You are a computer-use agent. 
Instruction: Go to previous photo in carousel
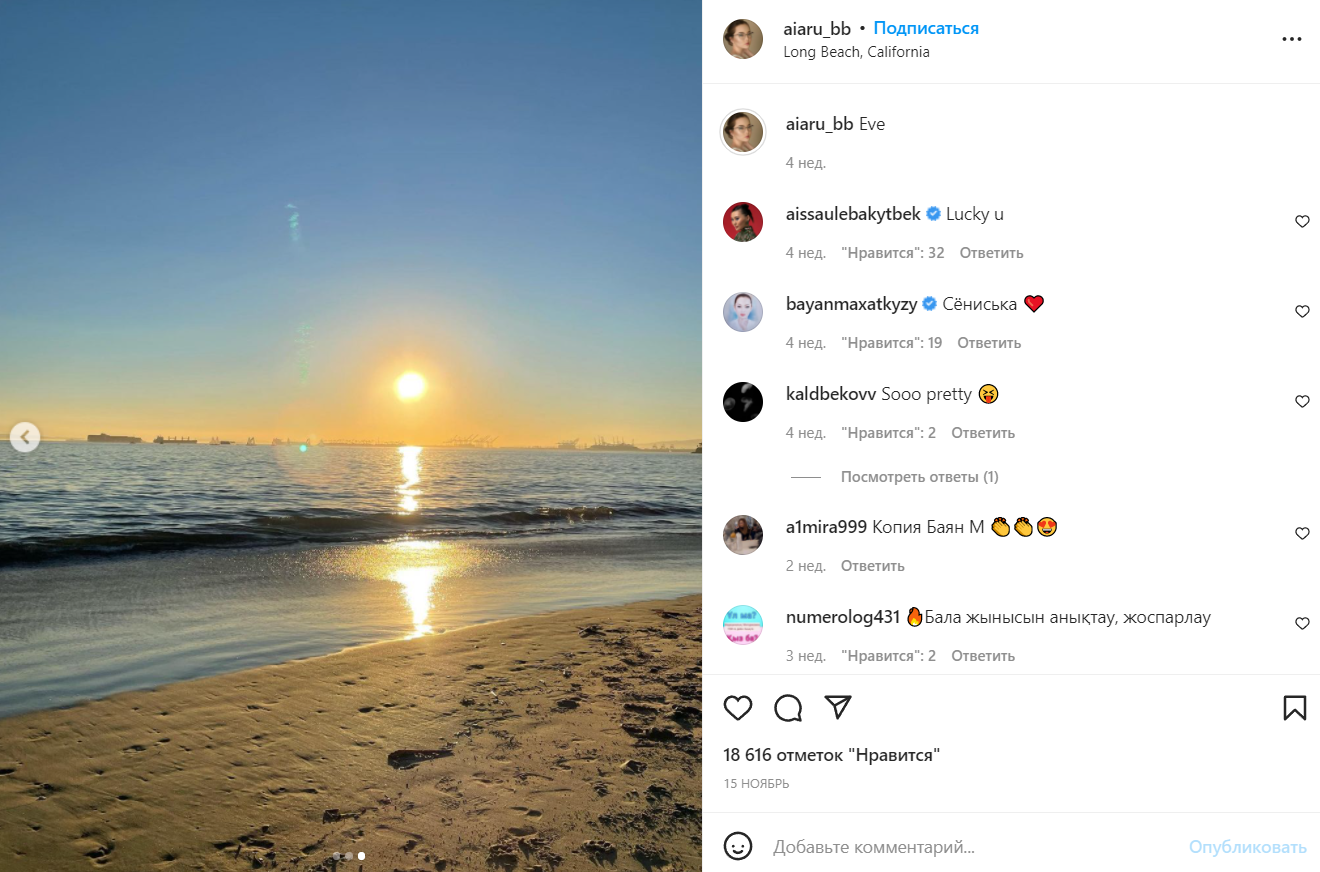point(25,436)
